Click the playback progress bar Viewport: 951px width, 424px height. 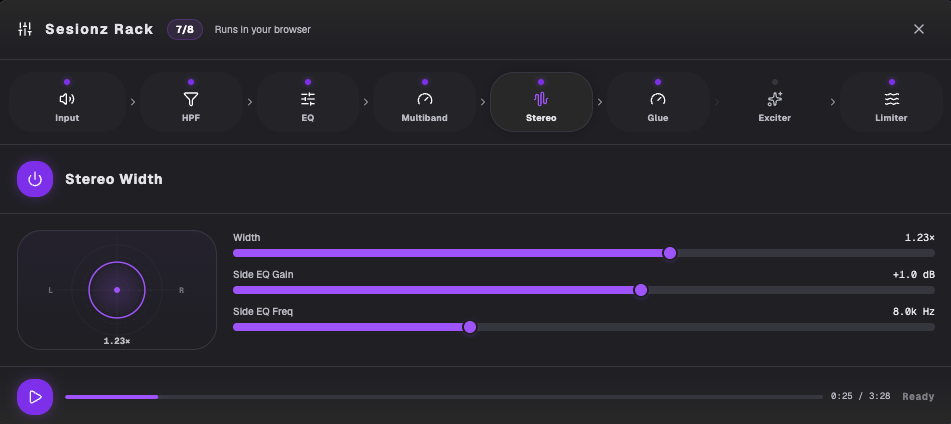444,397
